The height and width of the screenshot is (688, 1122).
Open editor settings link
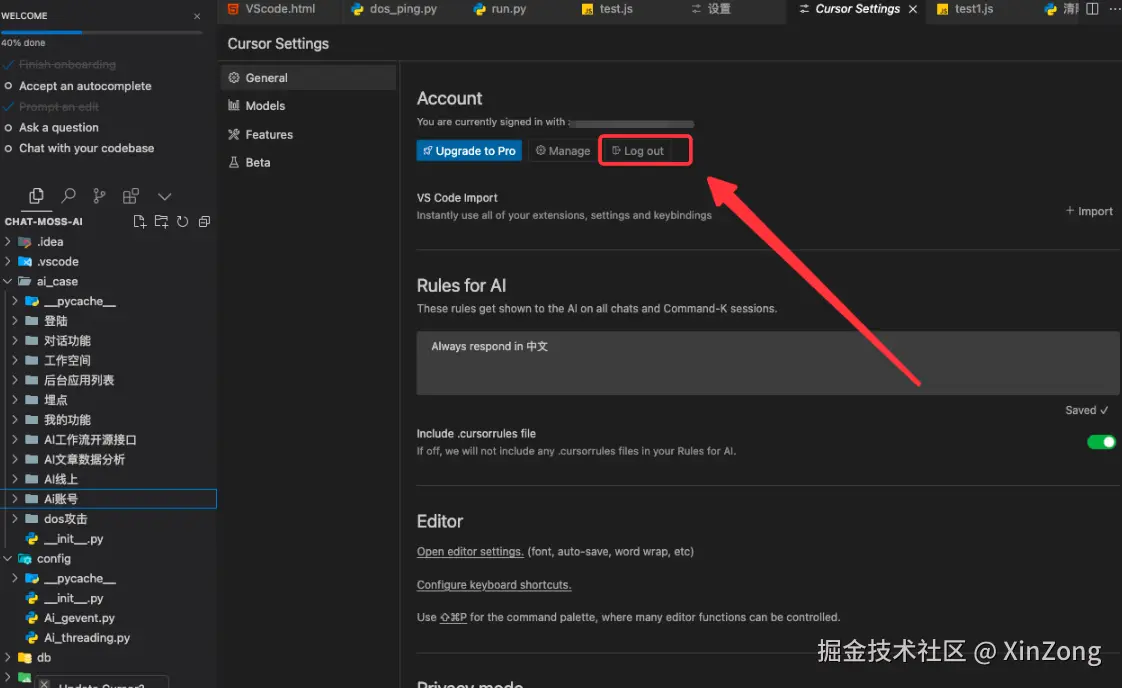[x=470, y=551]
